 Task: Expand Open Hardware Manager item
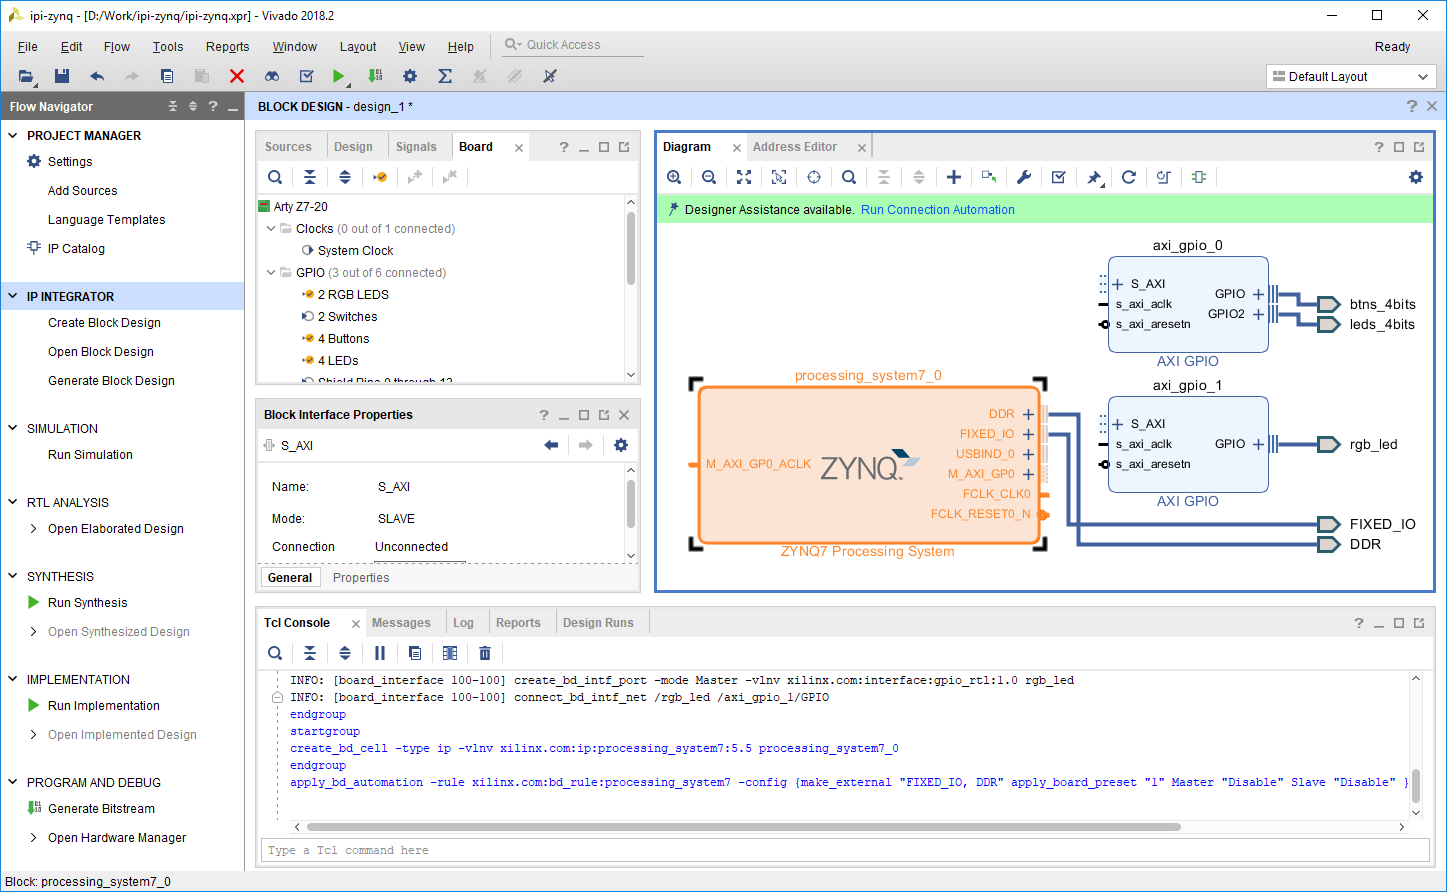click(34, 838)
